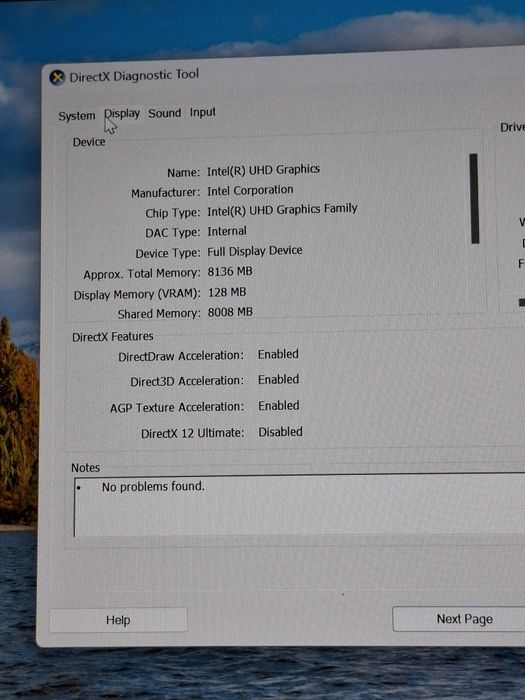Click the 'No problems found.' note
The height and width of the screenshot is (700, 525).
(x=153, y=486)
